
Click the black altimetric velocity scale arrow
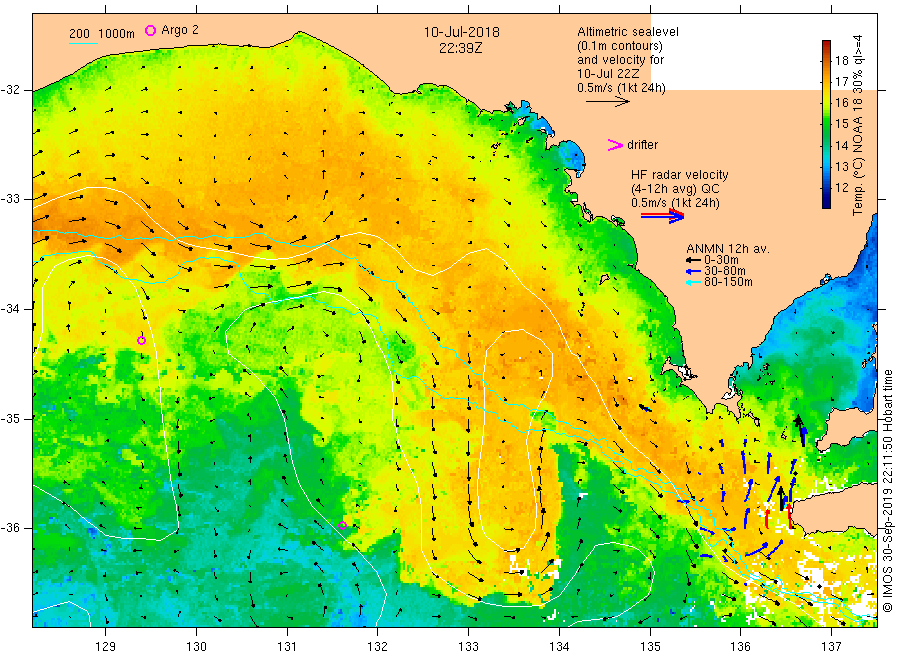pyautogui.click(x=608, y=102)
